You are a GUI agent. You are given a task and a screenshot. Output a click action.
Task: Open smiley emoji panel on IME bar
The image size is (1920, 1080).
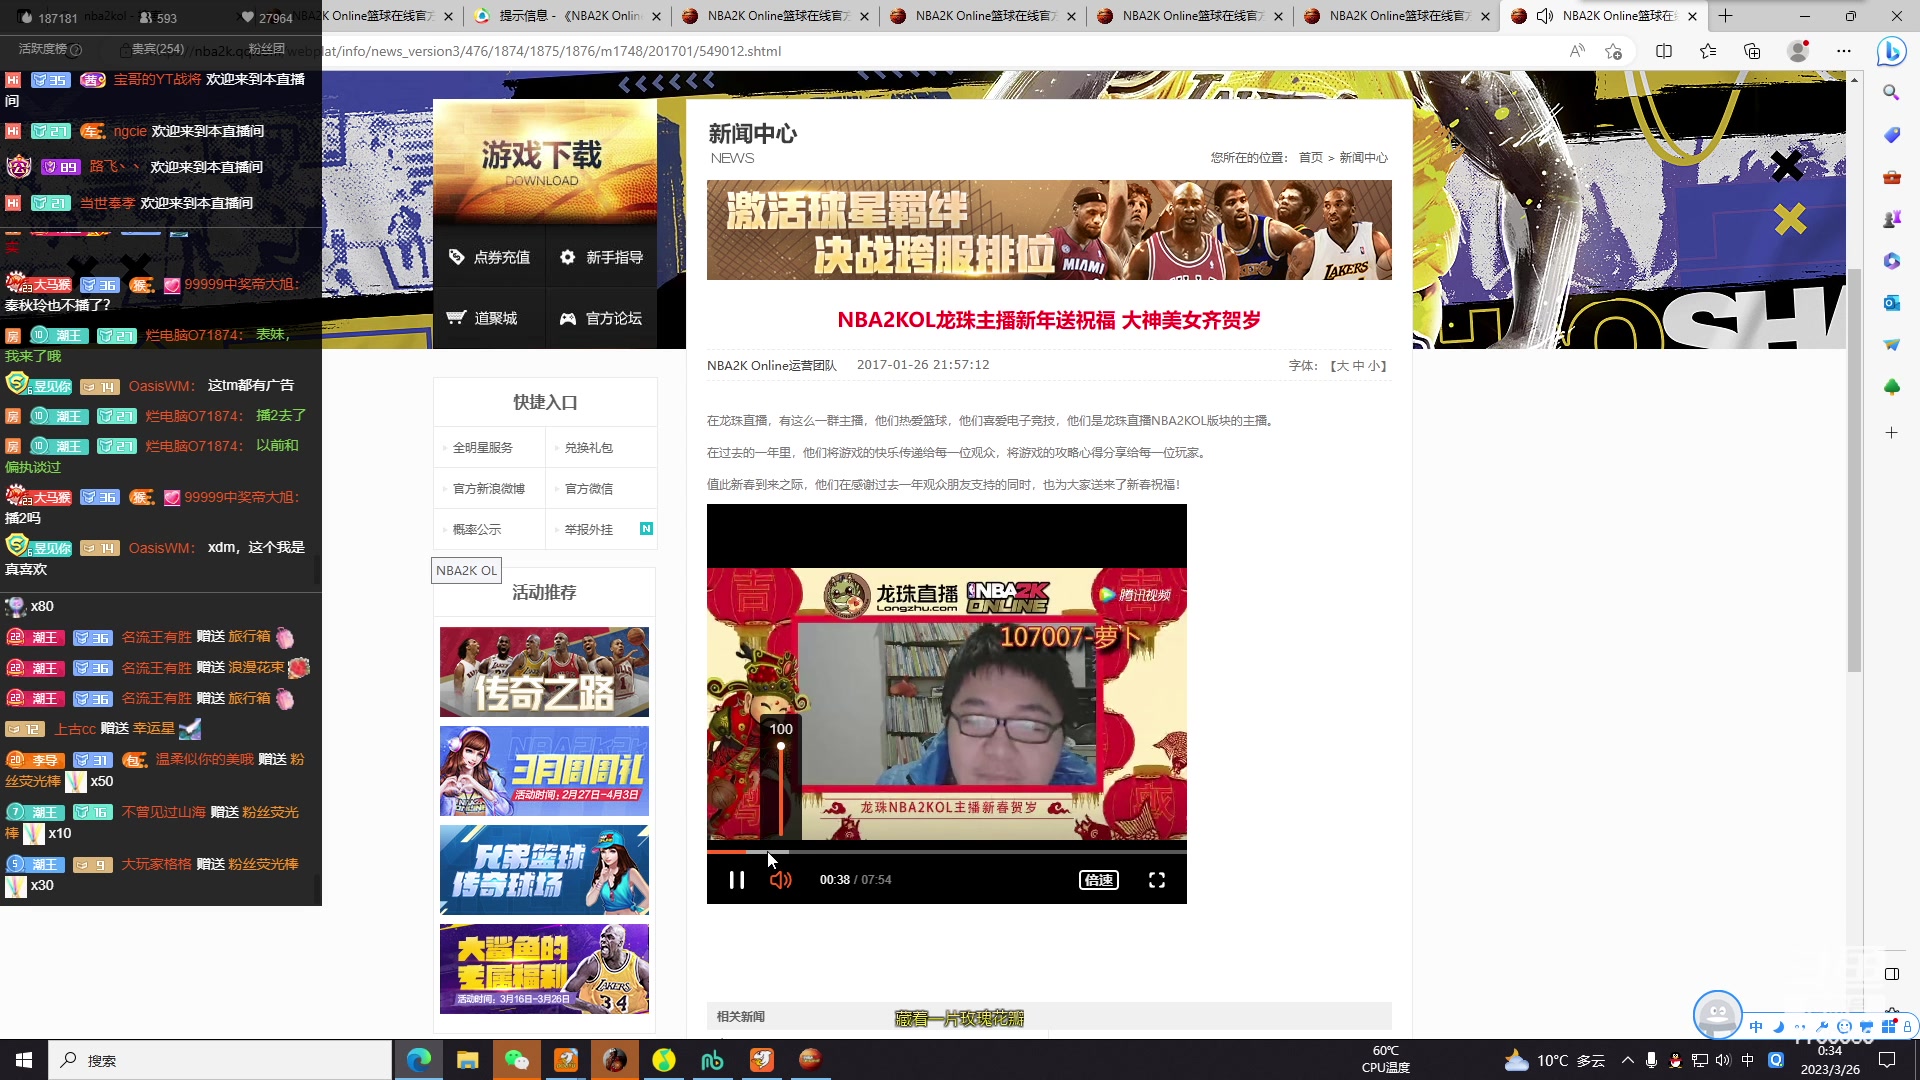[x=1844, y=1027]
